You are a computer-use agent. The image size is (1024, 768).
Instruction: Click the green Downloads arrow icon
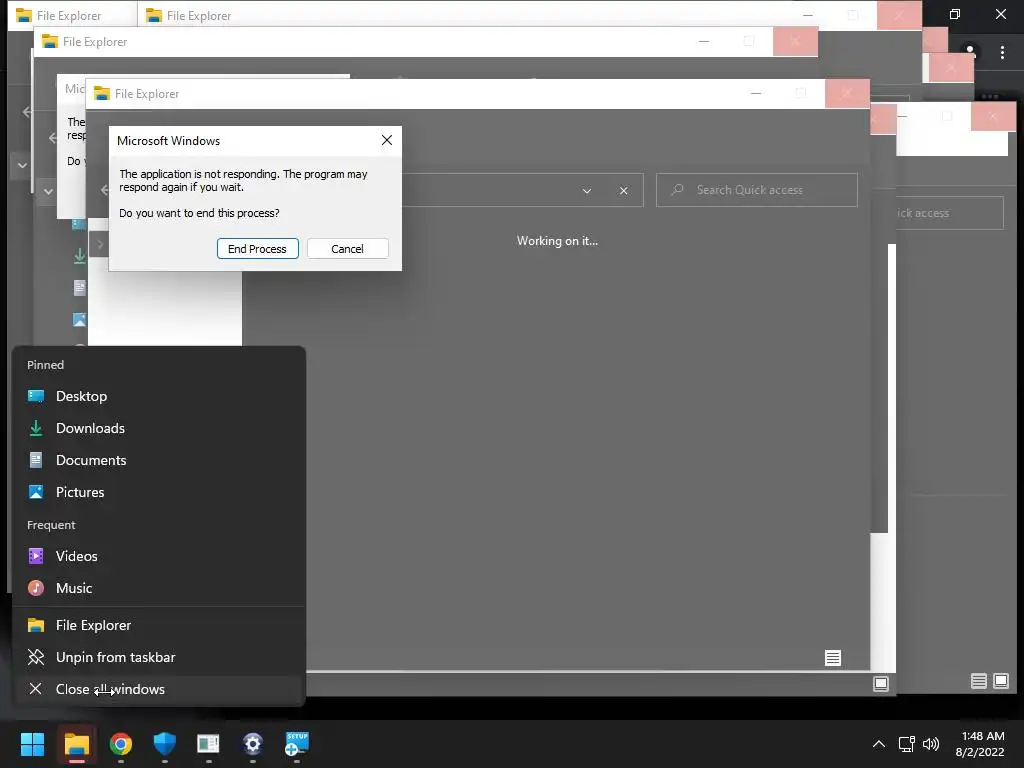(36, 428)
